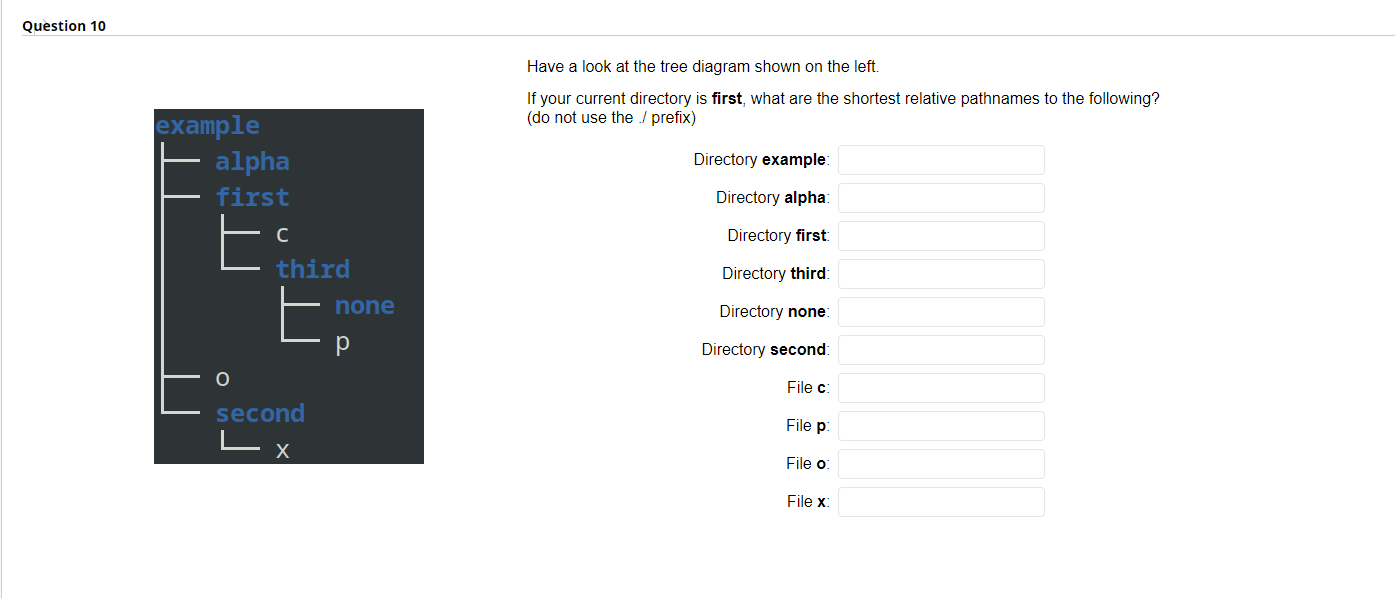Select the second directory node

pyautogui.click(x=260, y=413)
